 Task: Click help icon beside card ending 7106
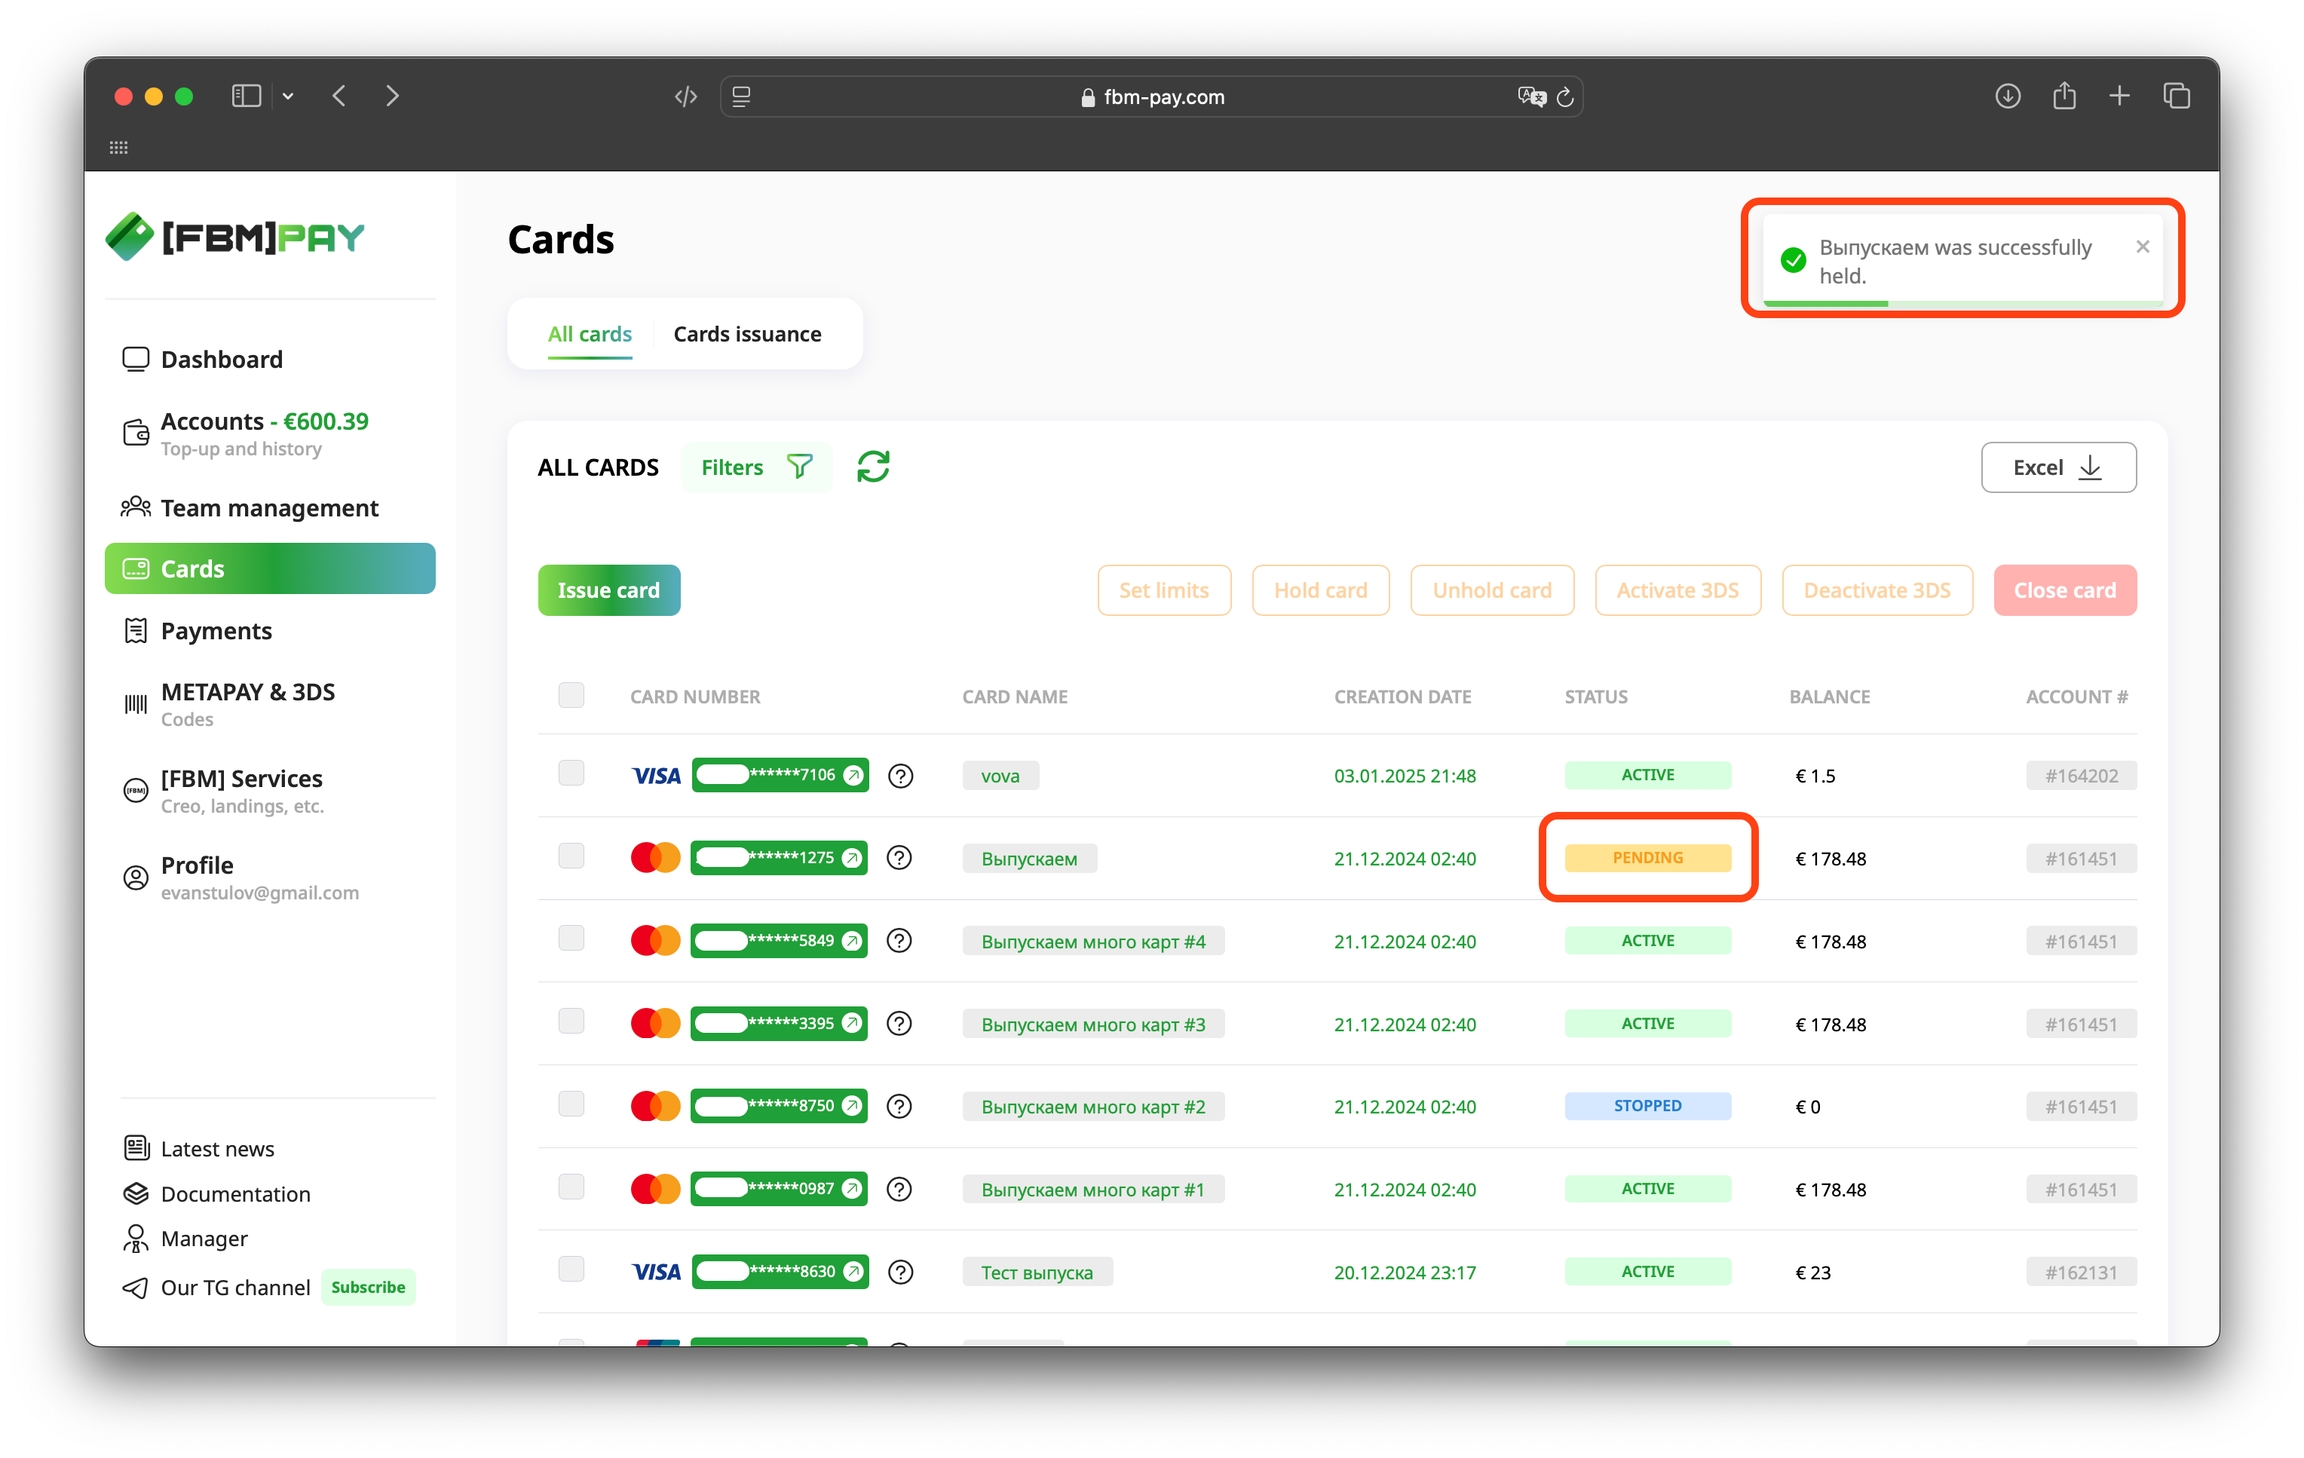900,776
